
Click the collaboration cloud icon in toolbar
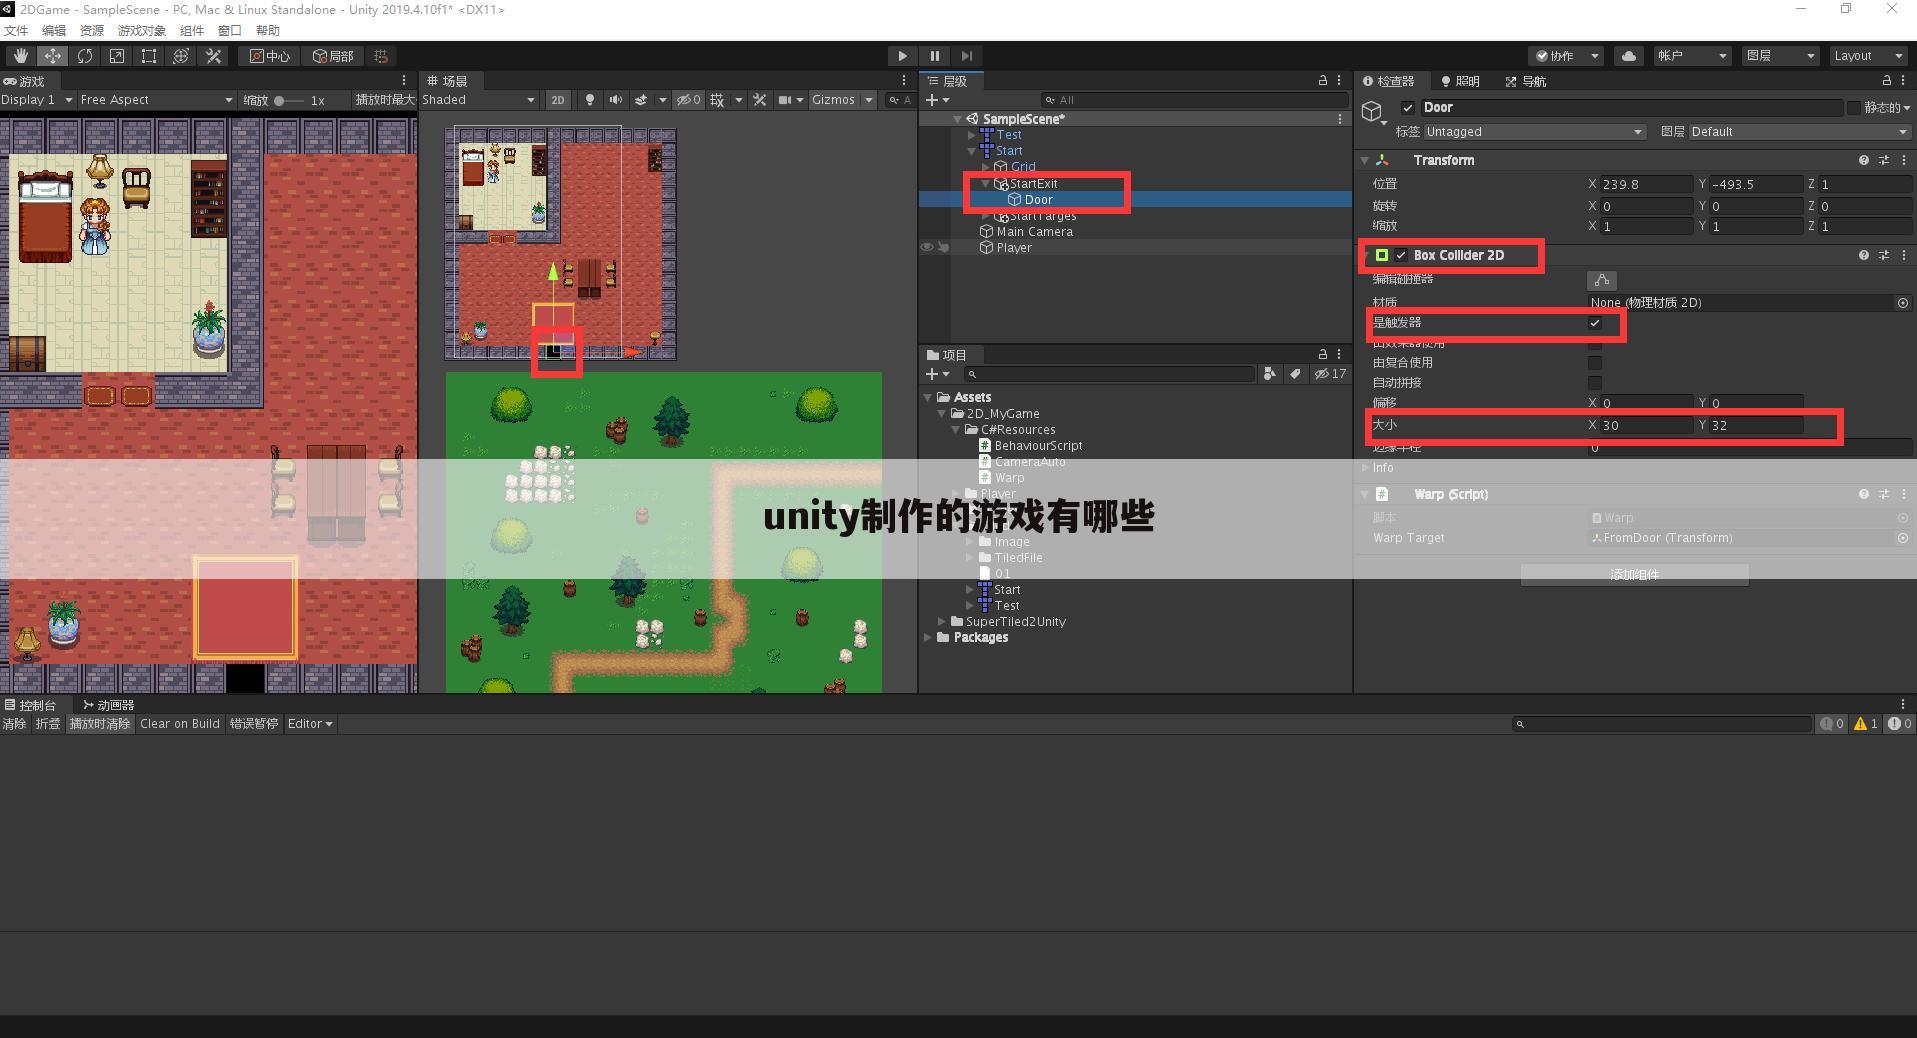(x=1629, y=55)
